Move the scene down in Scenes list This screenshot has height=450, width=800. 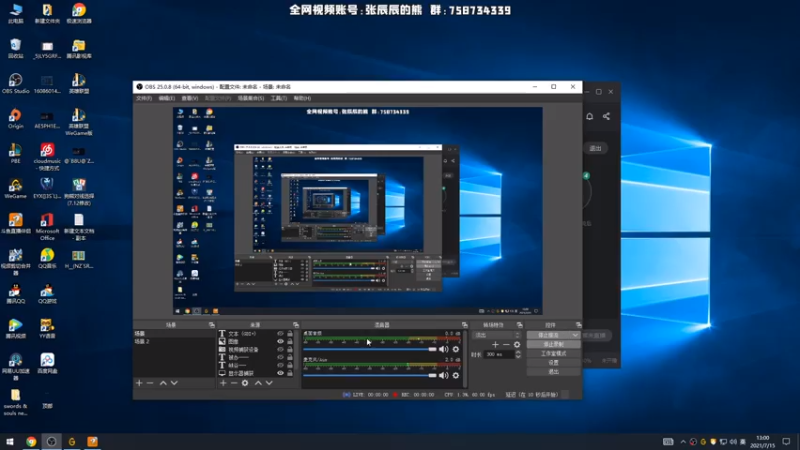[x=174, y=383]
